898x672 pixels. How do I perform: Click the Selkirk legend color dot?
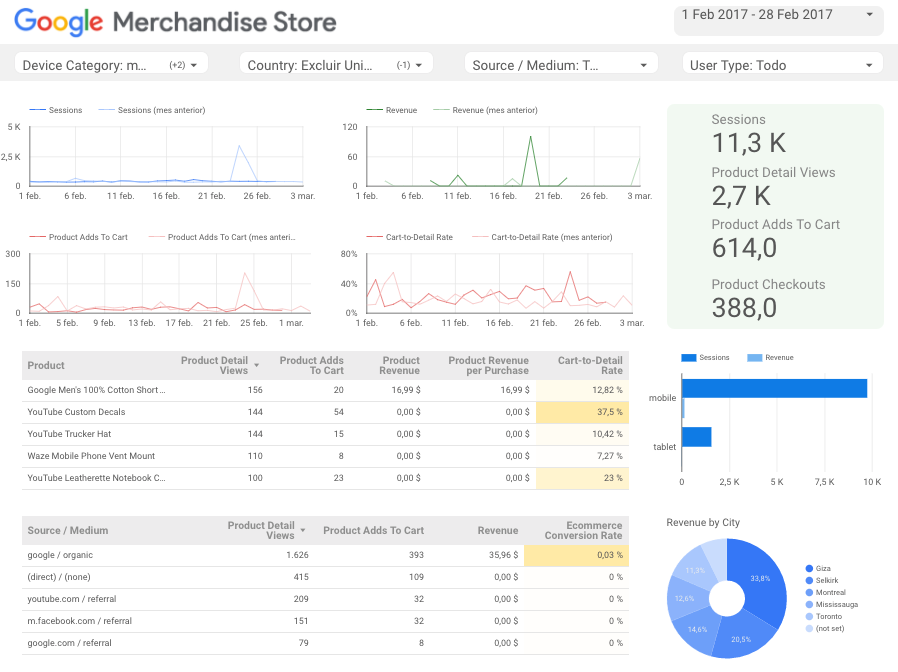tap(809, 580)
